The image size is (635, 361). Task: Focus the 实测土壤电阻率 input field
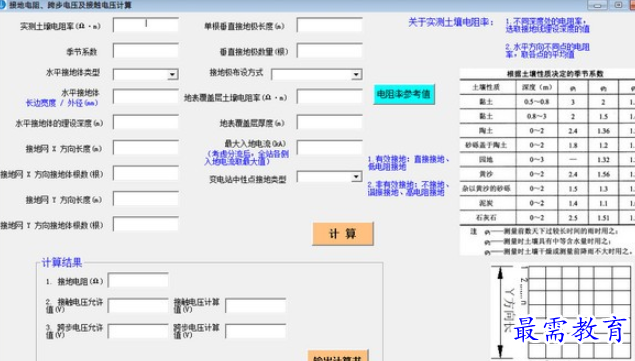(146, 25)
